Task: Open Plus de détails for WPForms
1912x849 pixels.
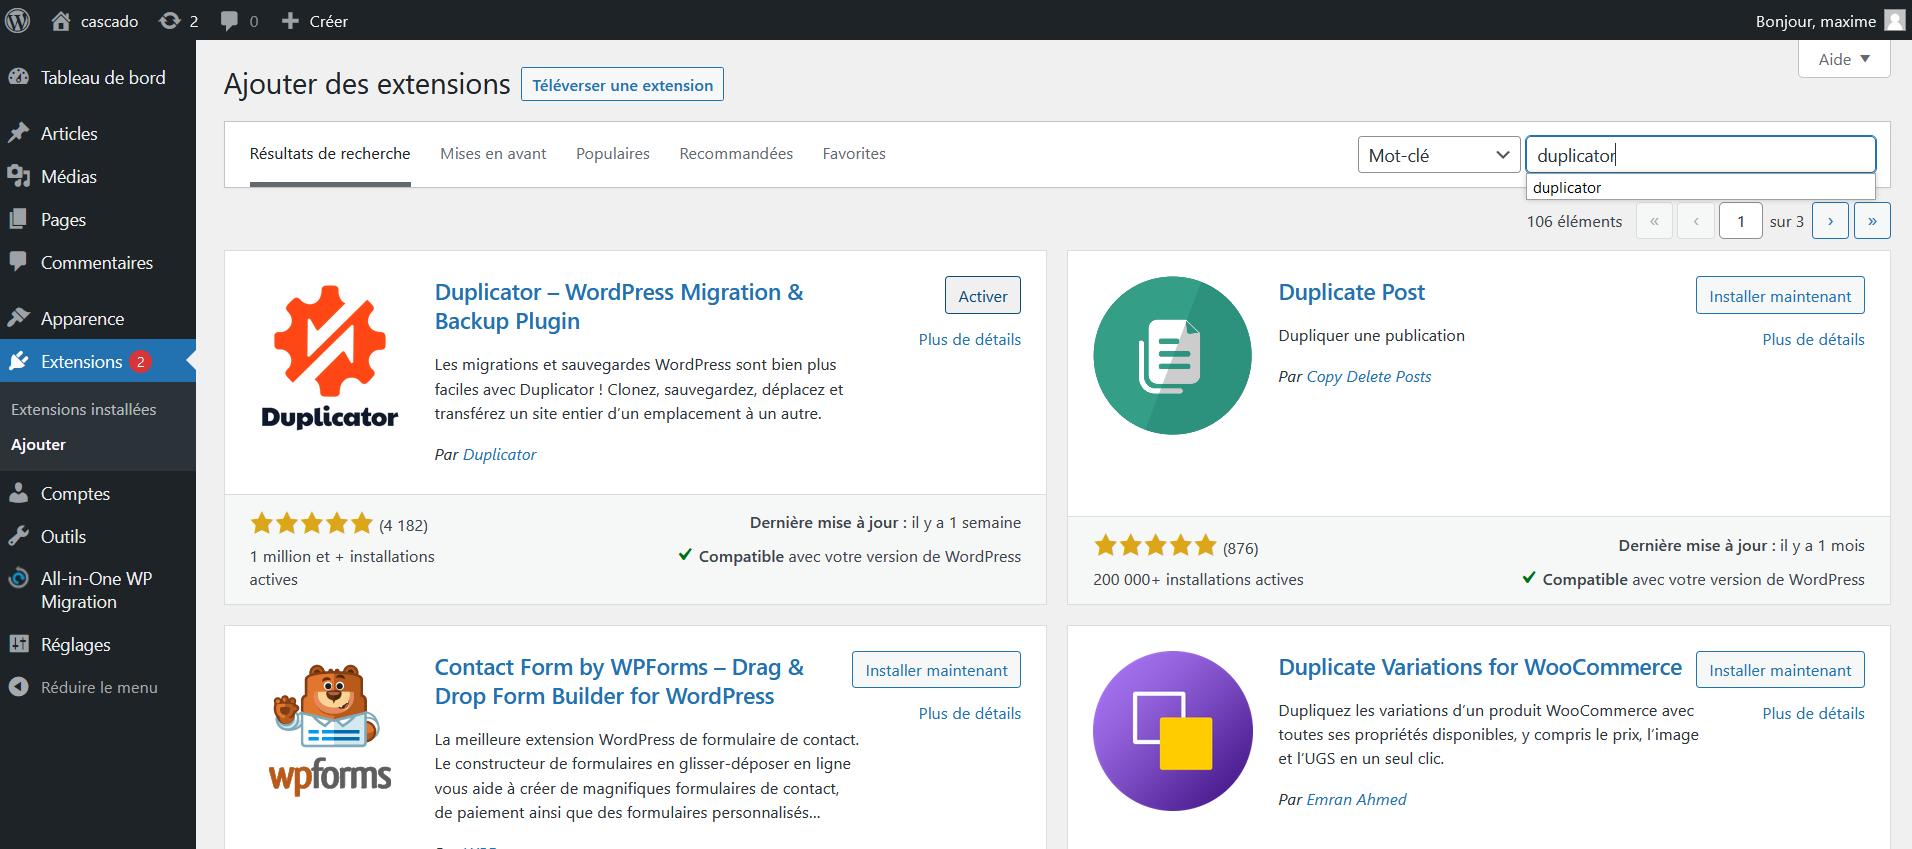Action: pos(970,713)
